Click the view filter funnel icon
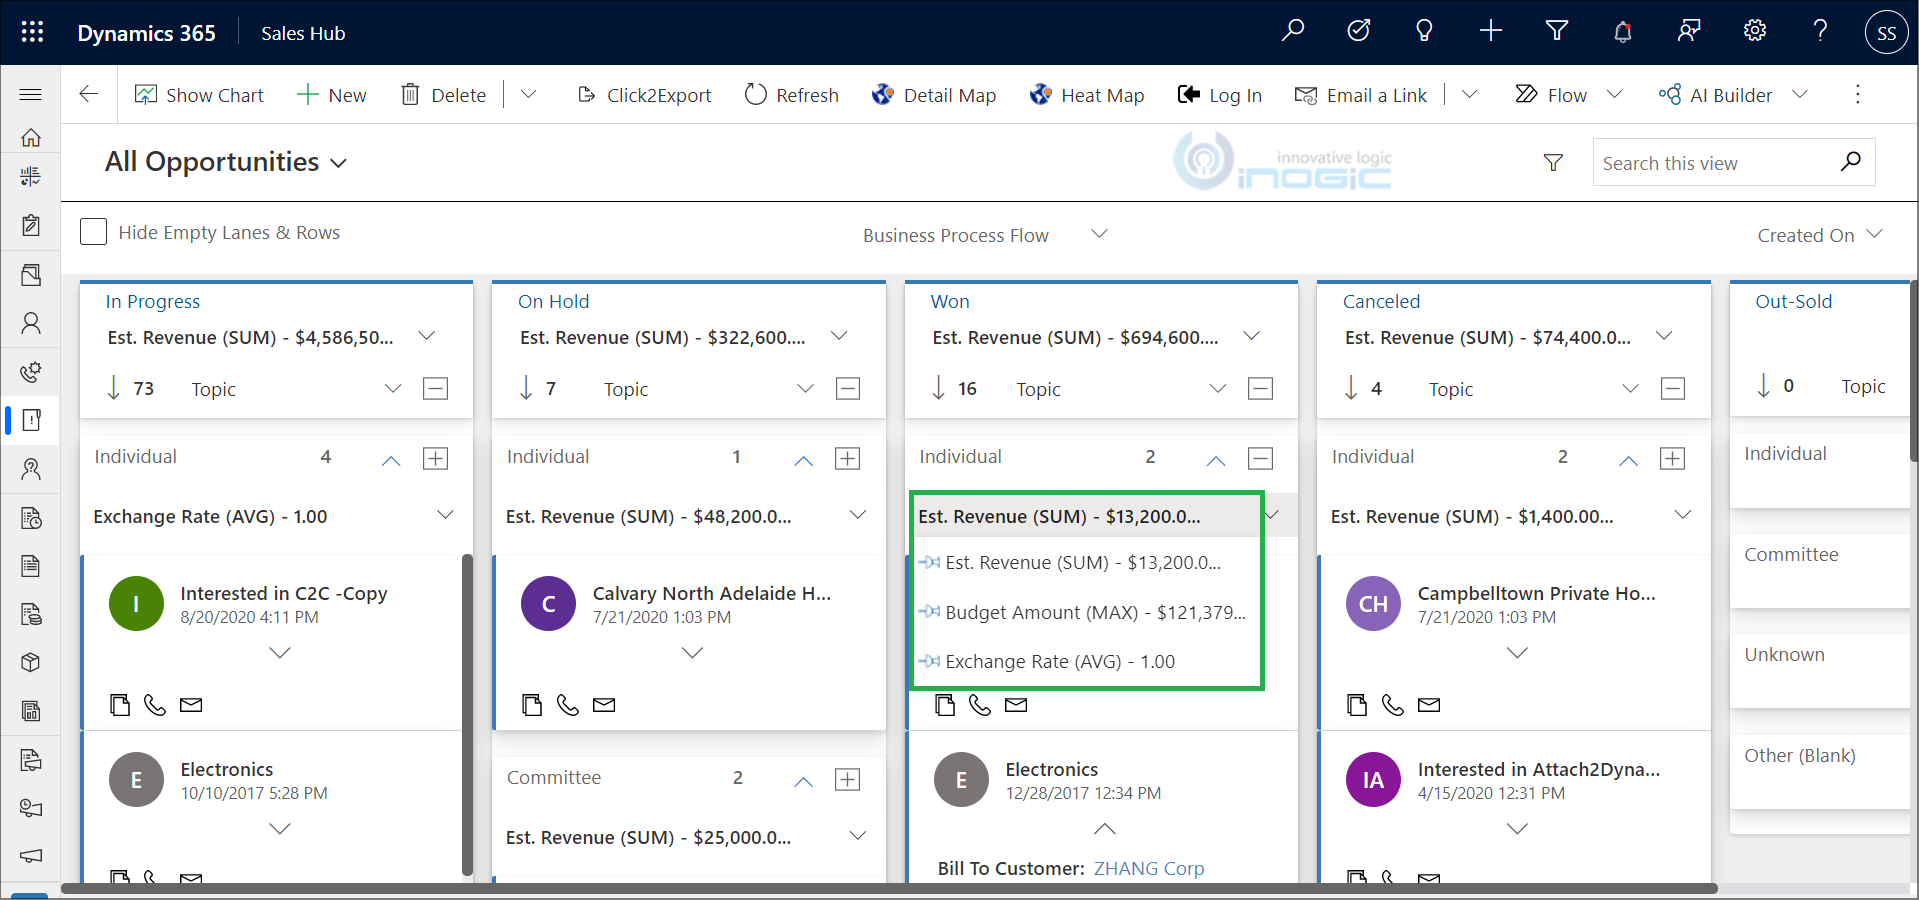Image resolution: width=1919 pixels, height=900 pixels. pos(1553,162)
